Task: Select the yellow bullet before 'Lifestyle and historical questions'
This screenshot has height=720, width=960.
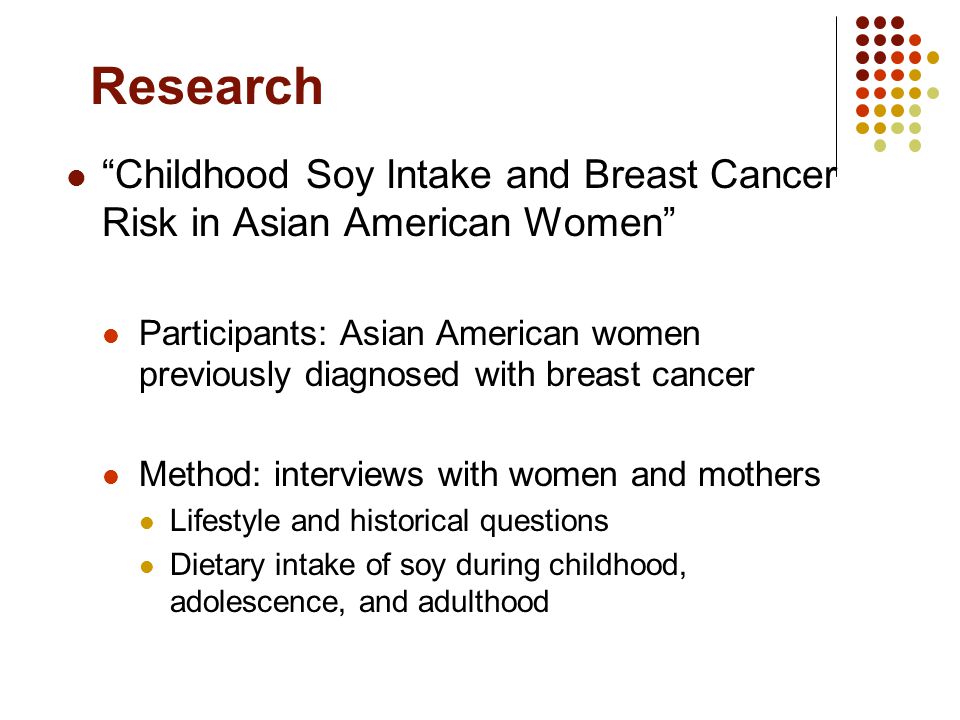Action: (x=146, y=523)
